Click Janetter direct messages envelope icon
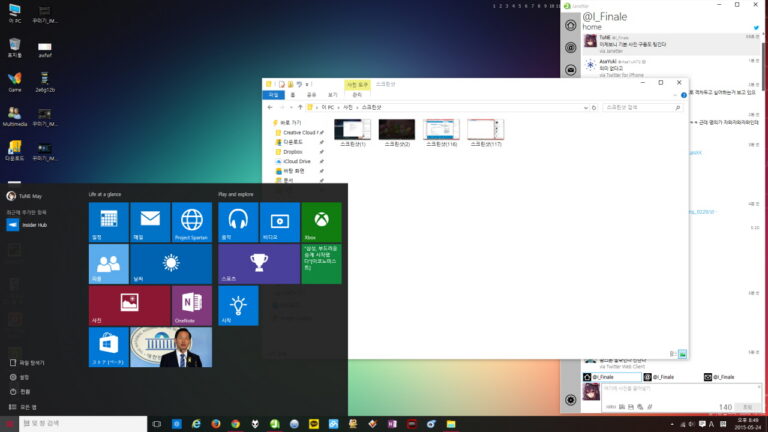Viewport: 768px width, 432px height. click(x=571, y=70)
